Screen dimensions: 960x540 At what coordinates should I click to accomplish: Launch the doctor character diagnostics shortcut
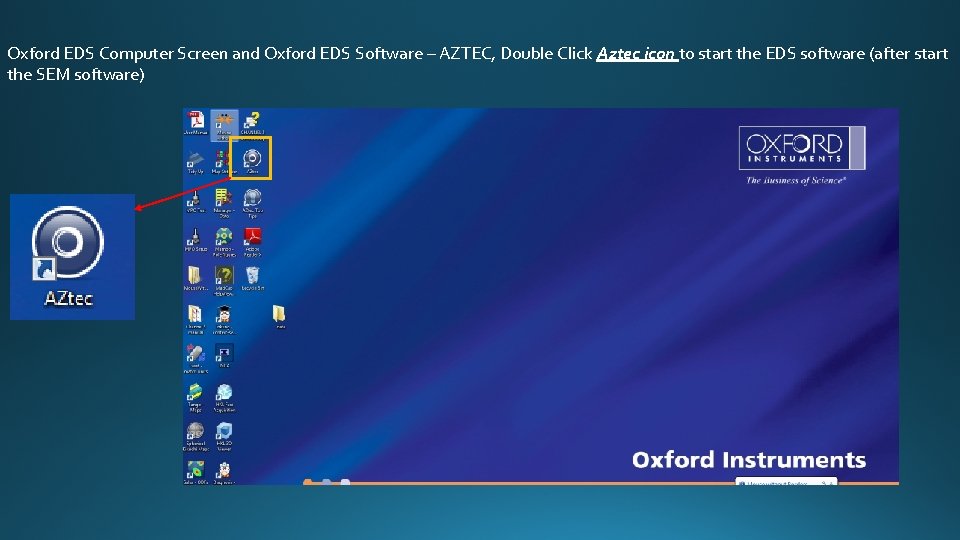(224, 473)
